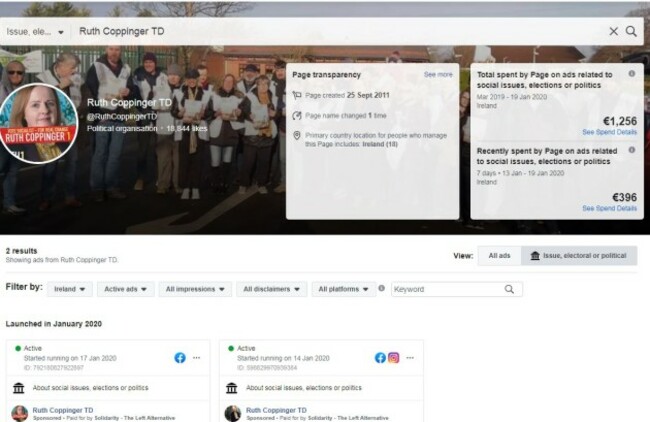The height and width of the screenshot is (422, 650).
Task: Click the Page name changed icon
Action: (x=297, y=116)
